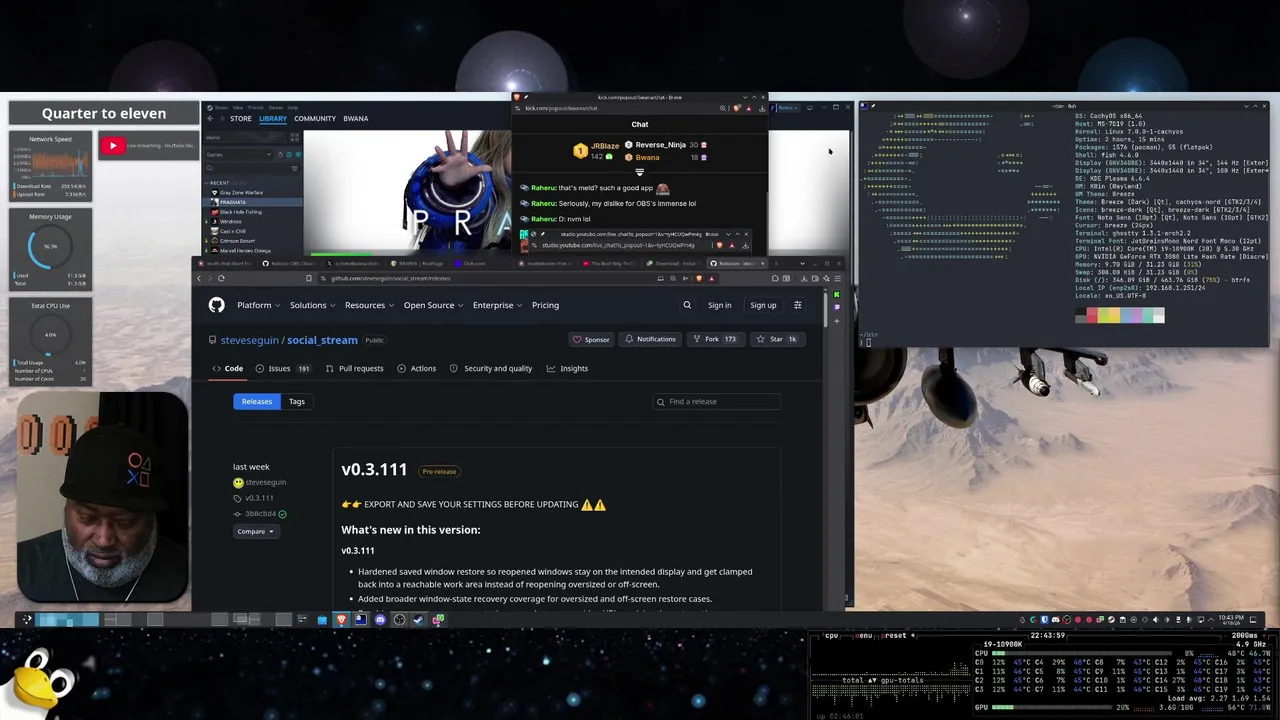The width and height of the screenshot is (1280, 720).
Task: Click JRBlaze in Kick chat leaderboard
Action: [x=604, y=146]
